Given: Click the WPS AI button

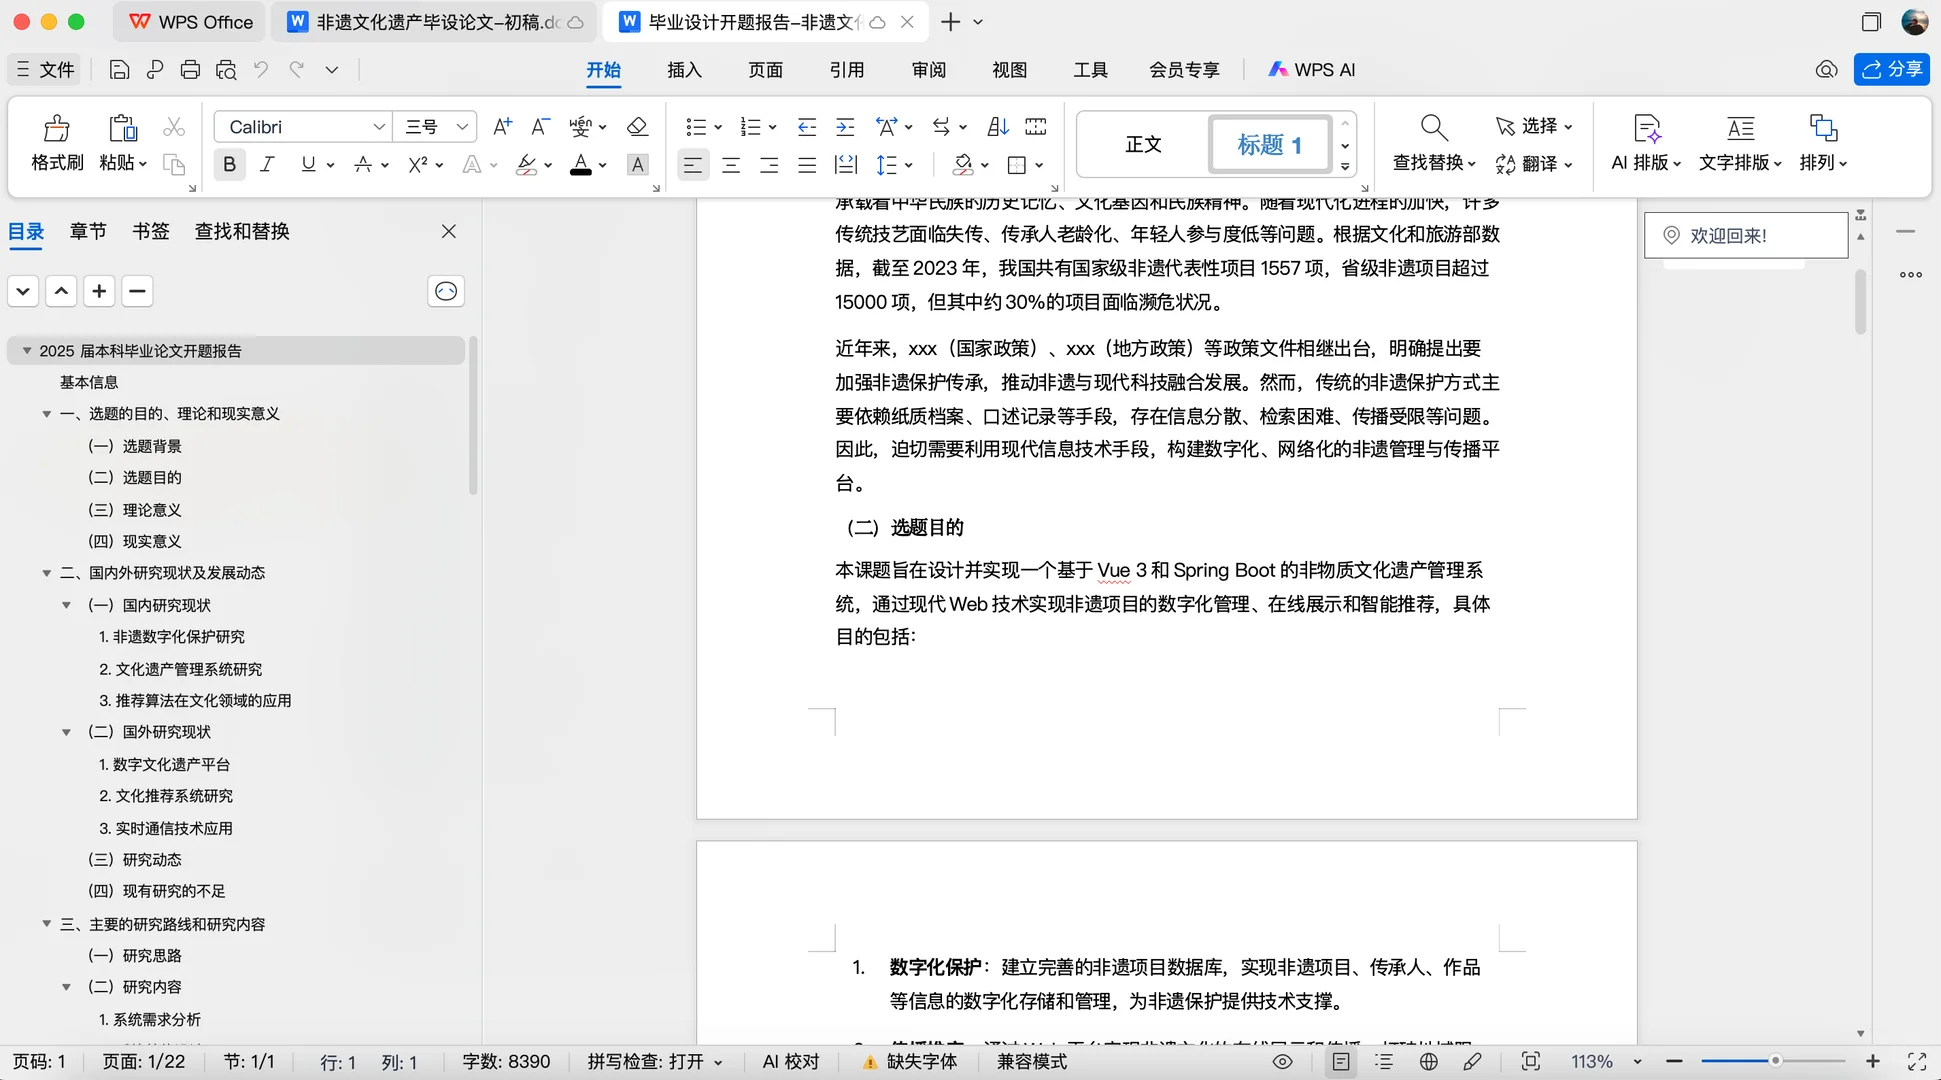Looking at the screenshot, I should (1311, 69).
